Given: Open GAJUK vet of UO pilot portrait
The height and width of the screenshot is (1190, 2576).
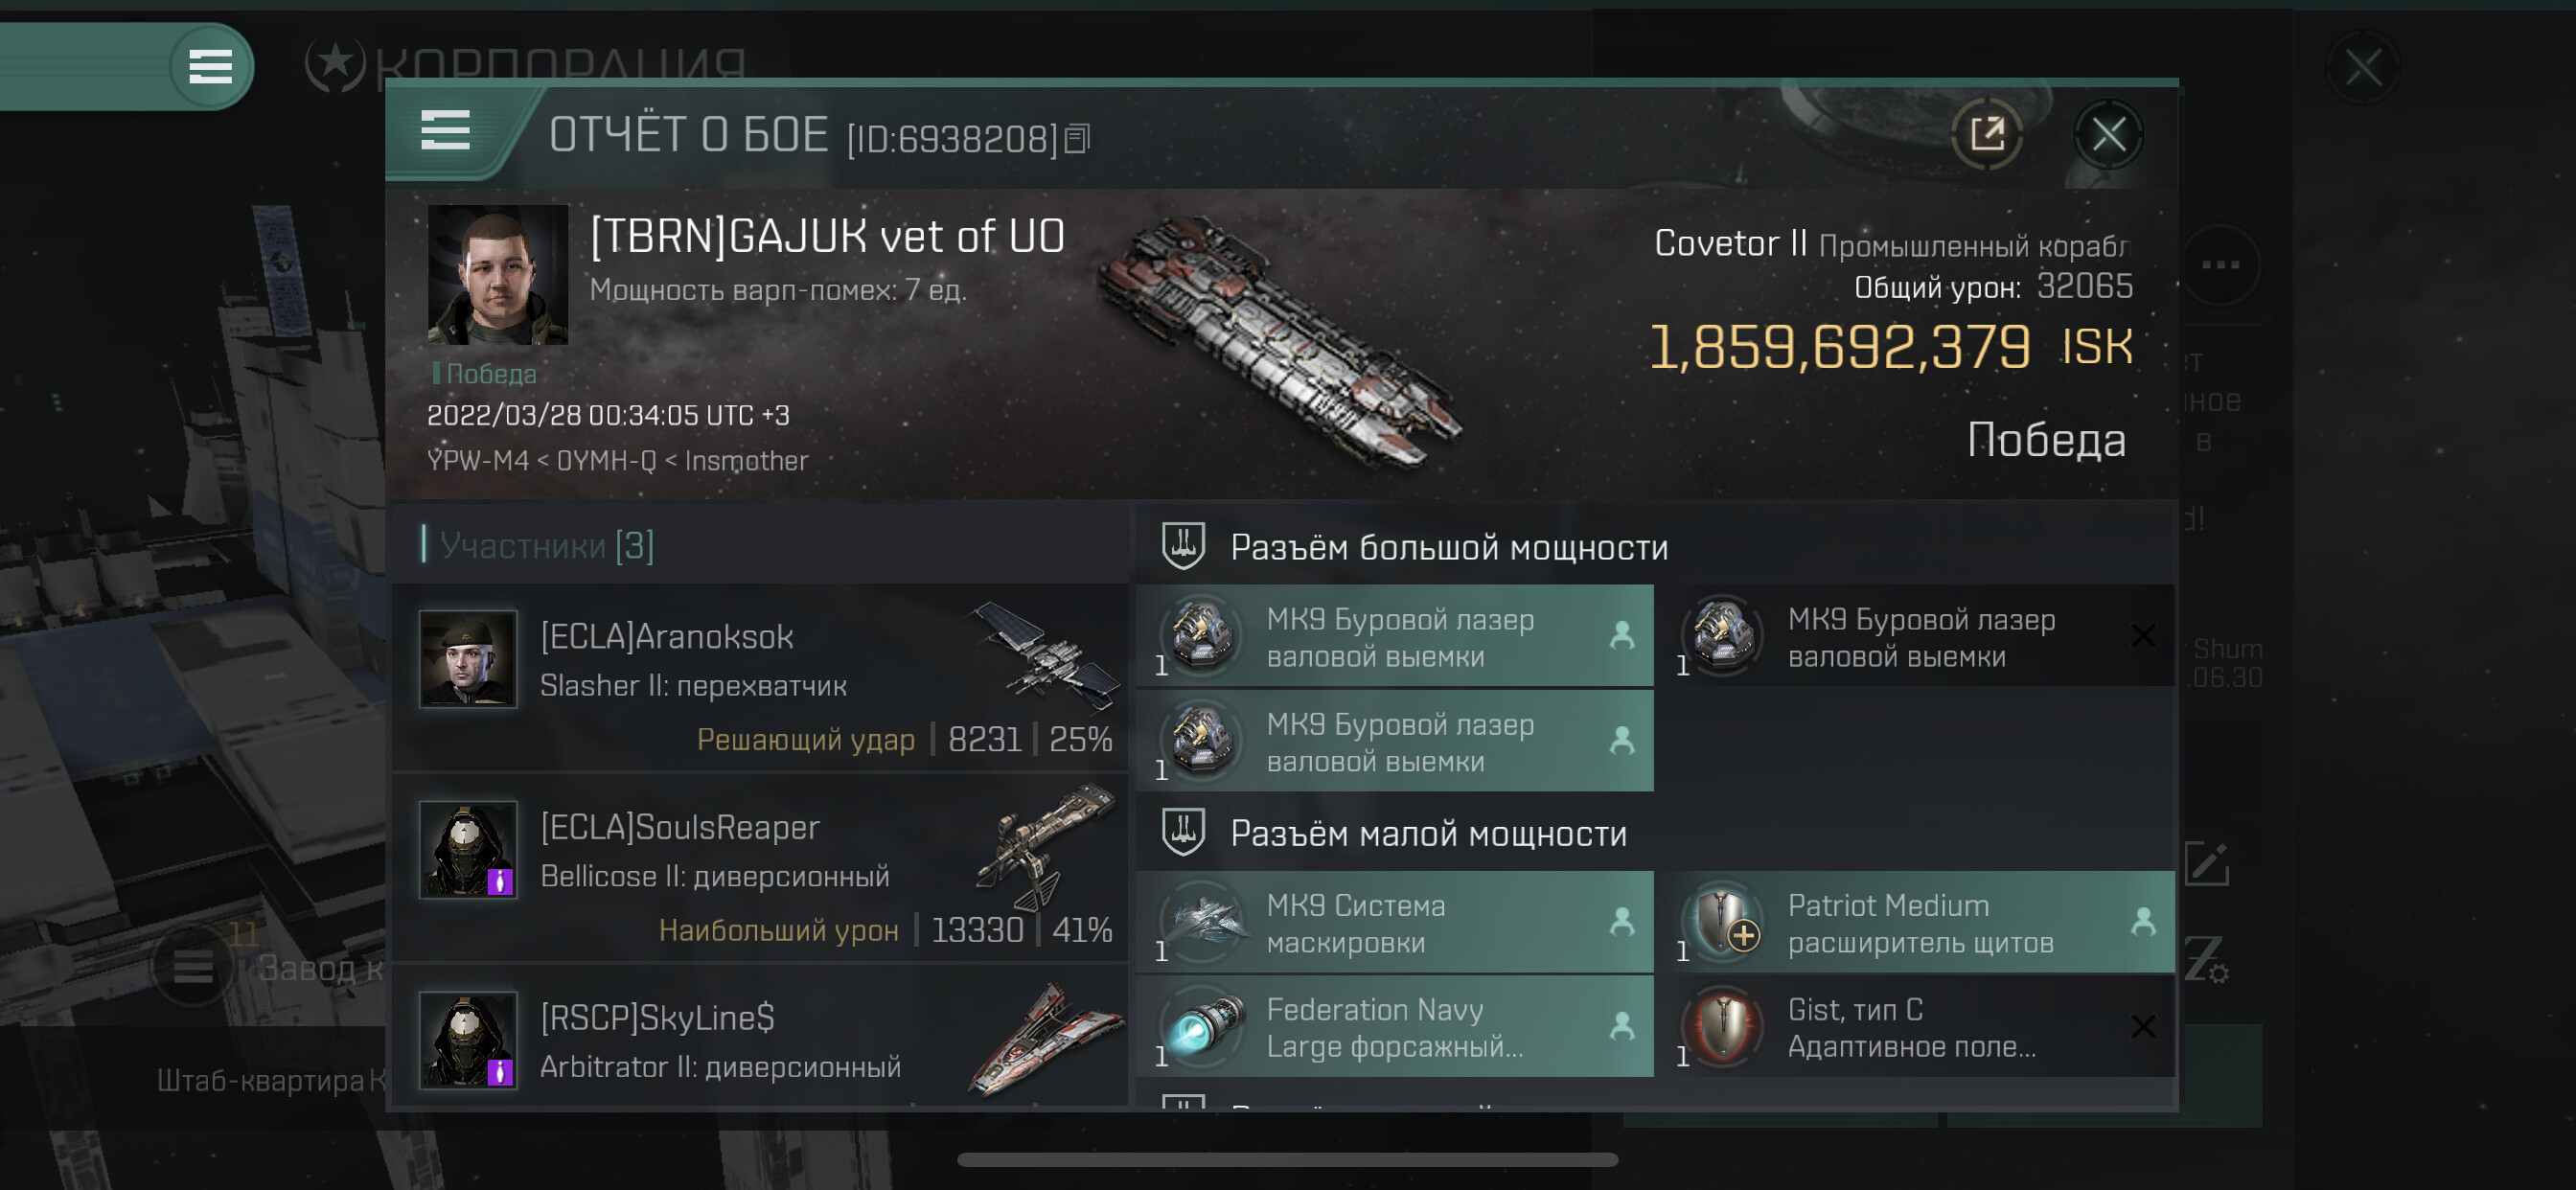Looking at the screenshot, I should point(497,275).
